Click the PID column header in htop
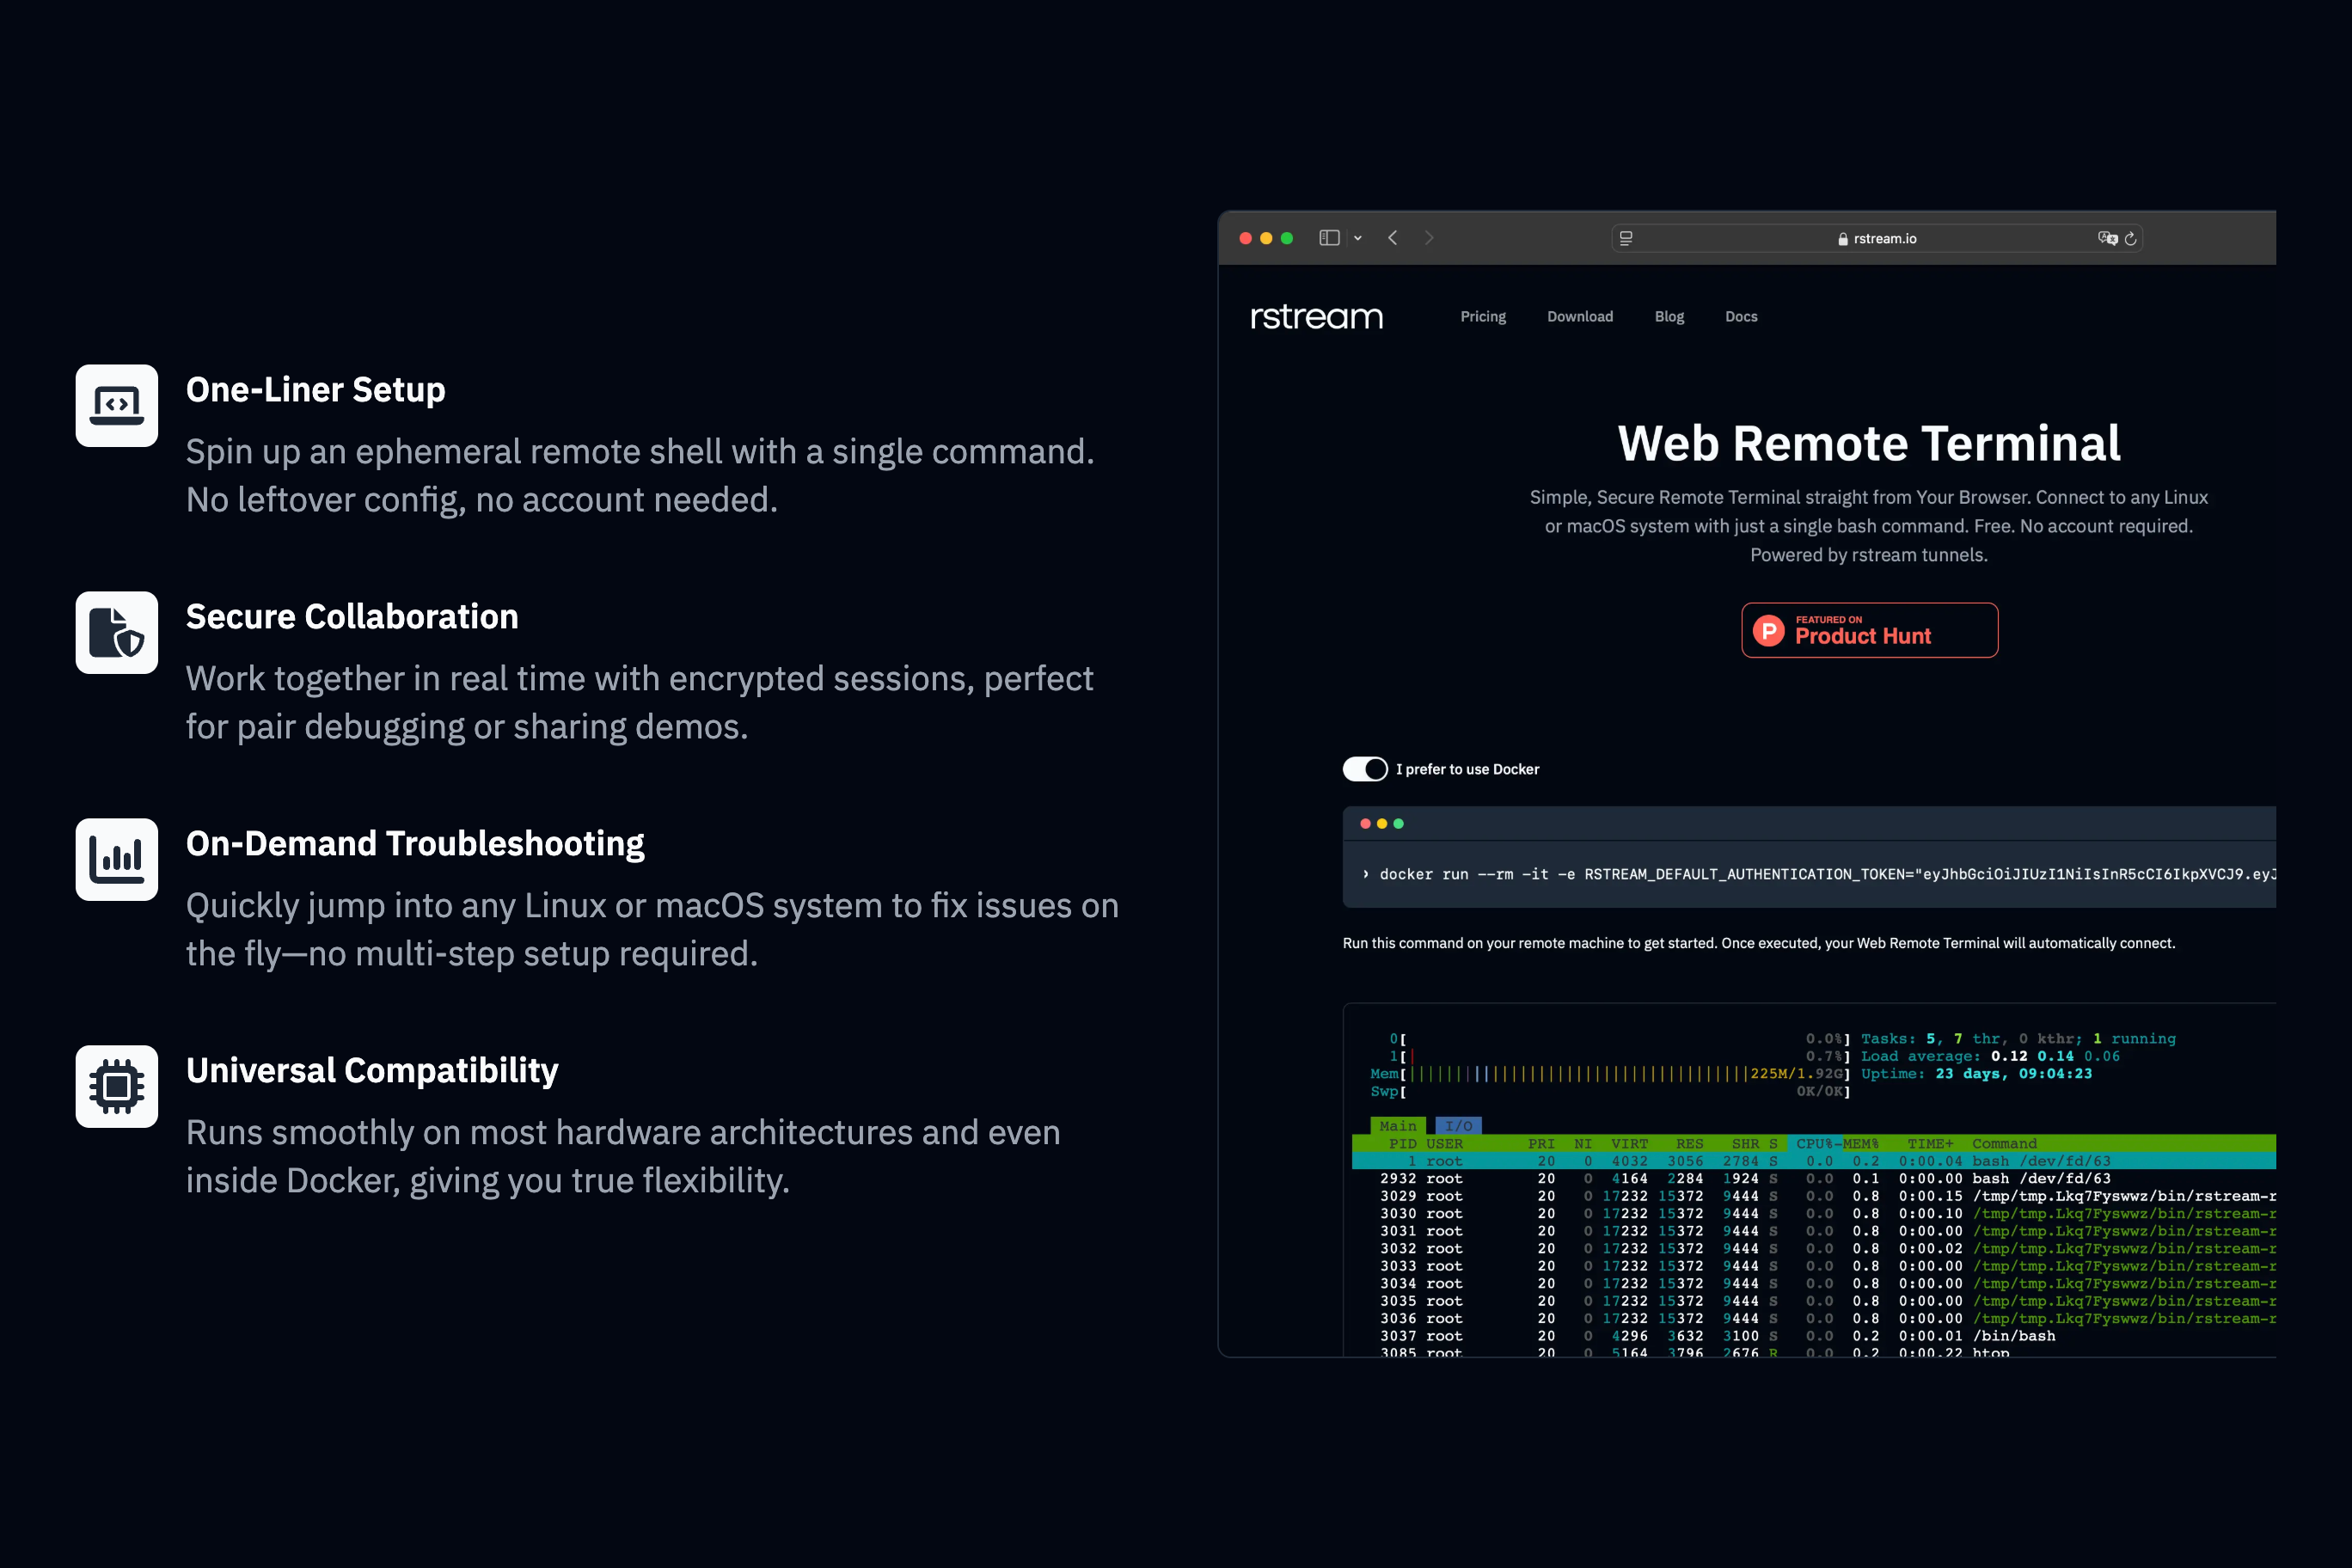The image size is (2352, 1568). click(1403, 1143)
